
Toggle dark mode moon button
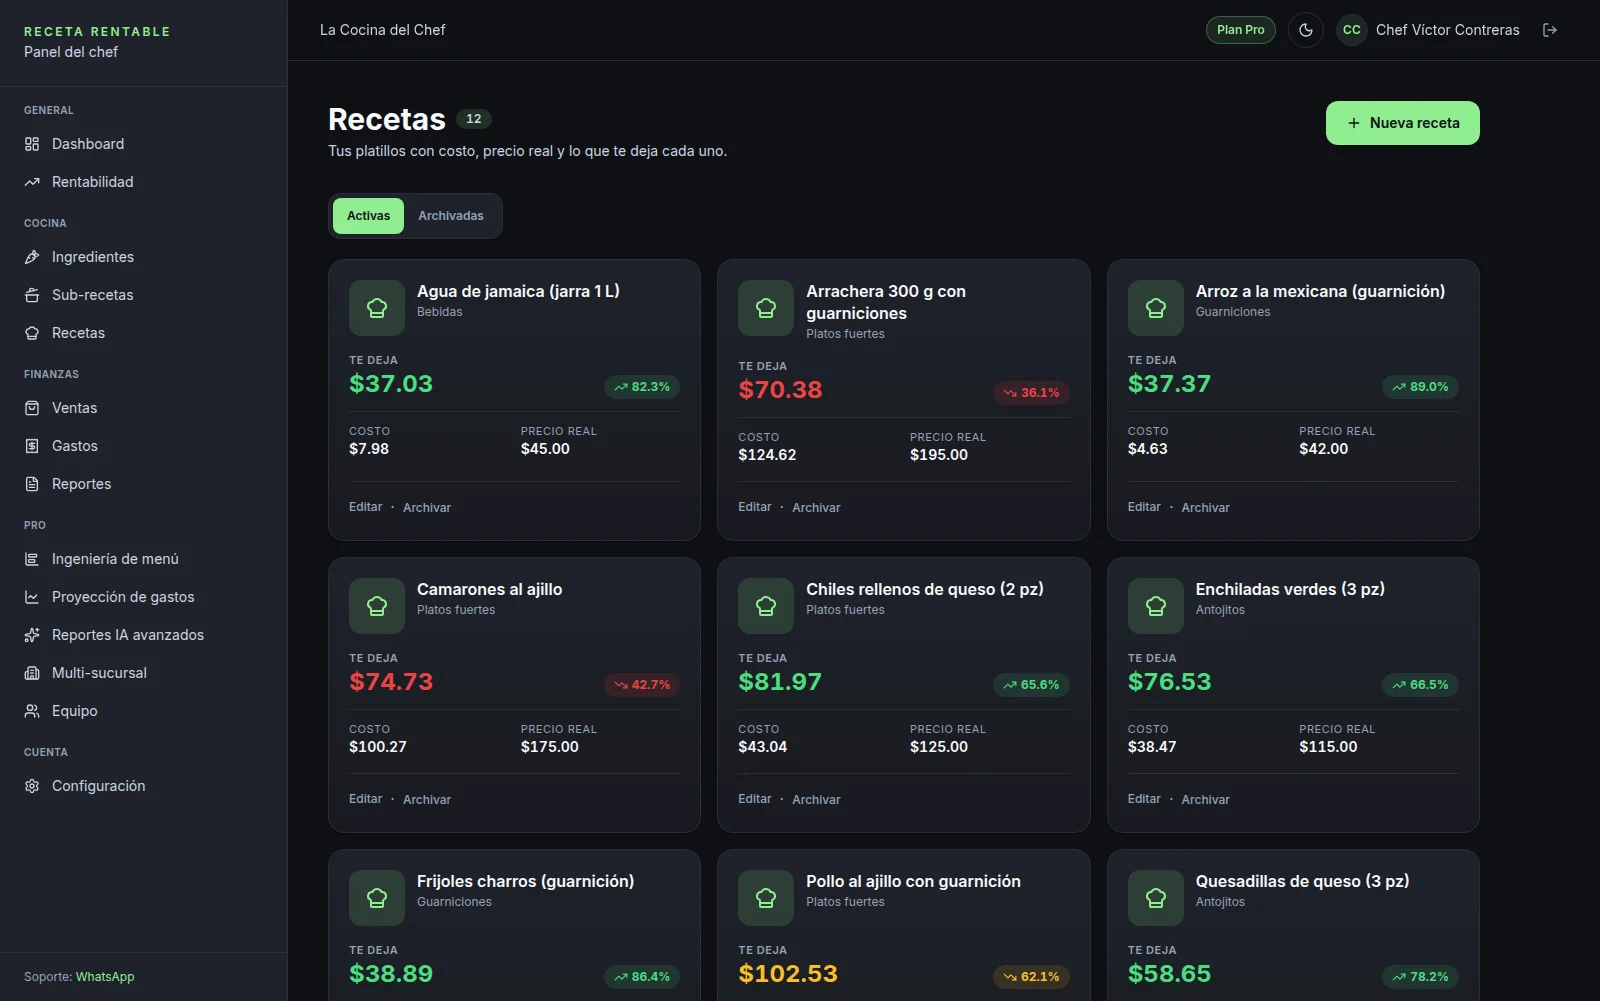point(1306,30)
